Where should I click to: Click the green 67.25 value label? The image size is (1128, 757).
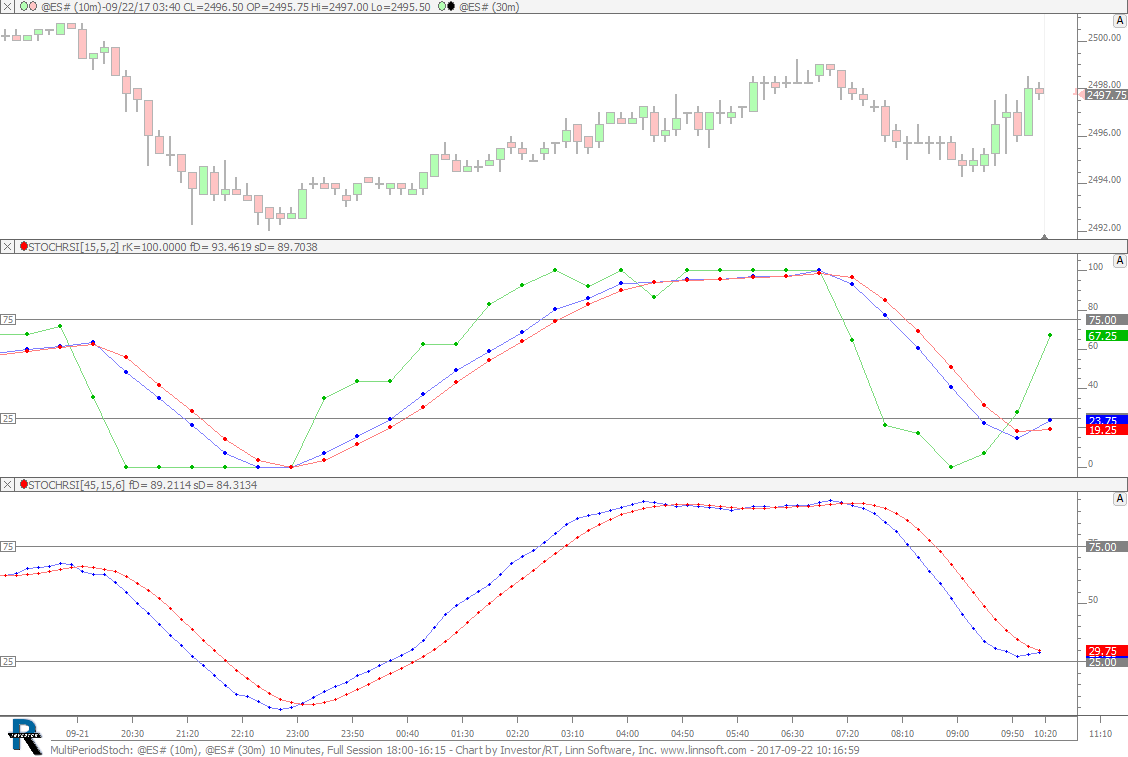tap(1106, 336)
